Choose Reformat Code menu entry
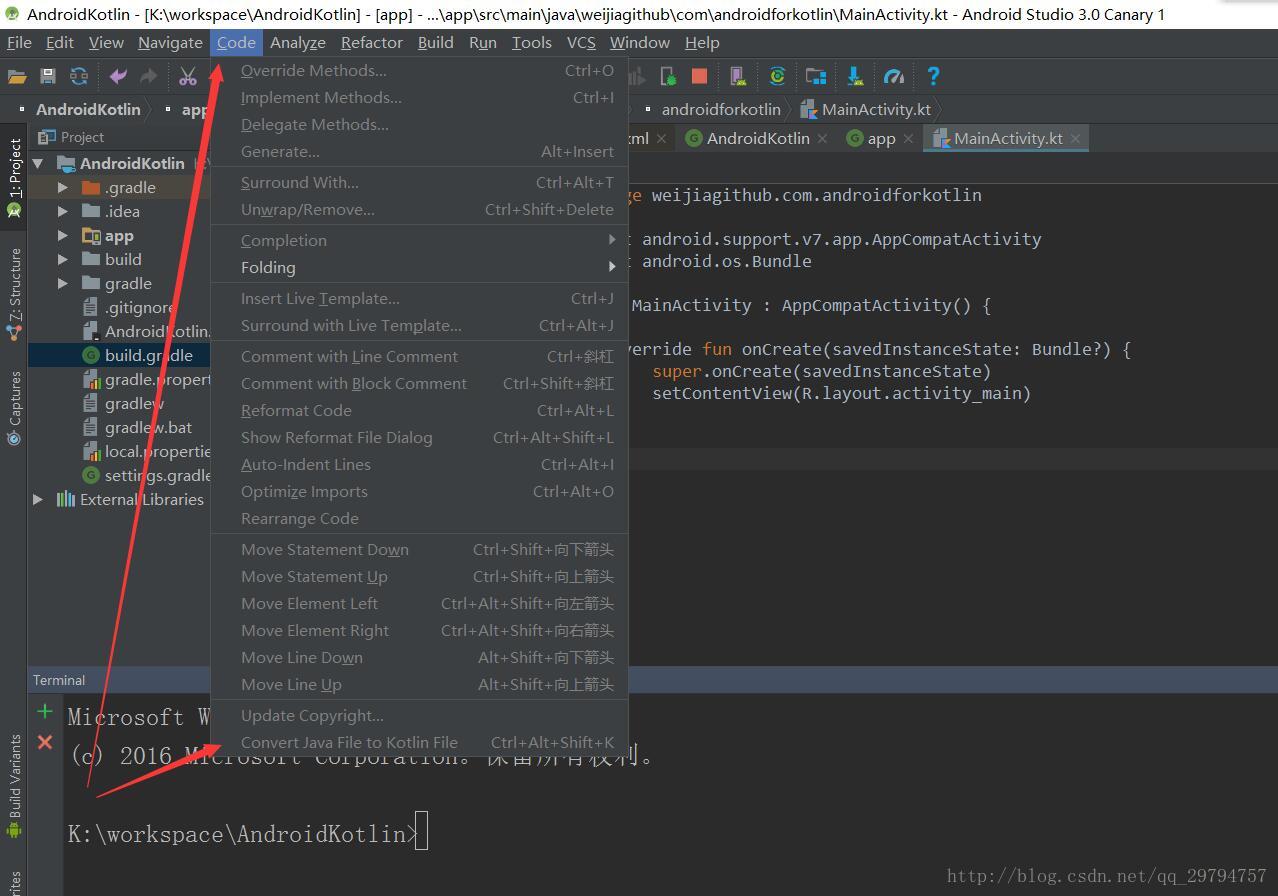The image size is (1278, 896). click(x=419, y=410)
